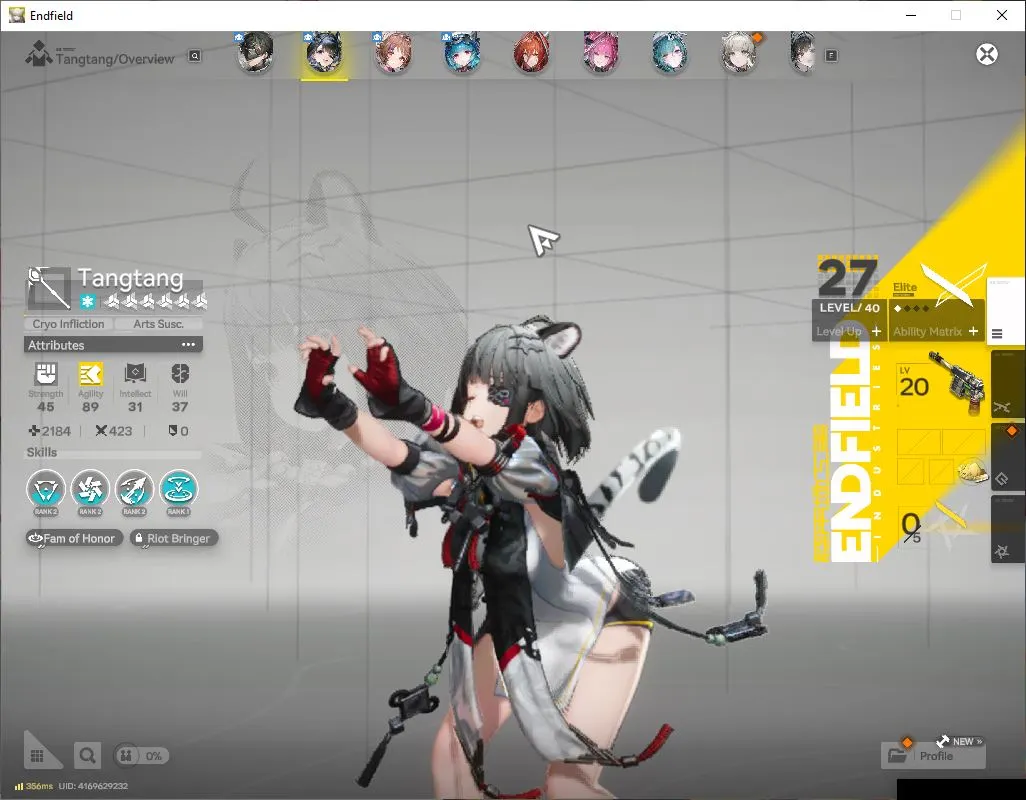Select the first operator portrait with dark hair
The image size is (1026, 800).
(x=255, y=53)
